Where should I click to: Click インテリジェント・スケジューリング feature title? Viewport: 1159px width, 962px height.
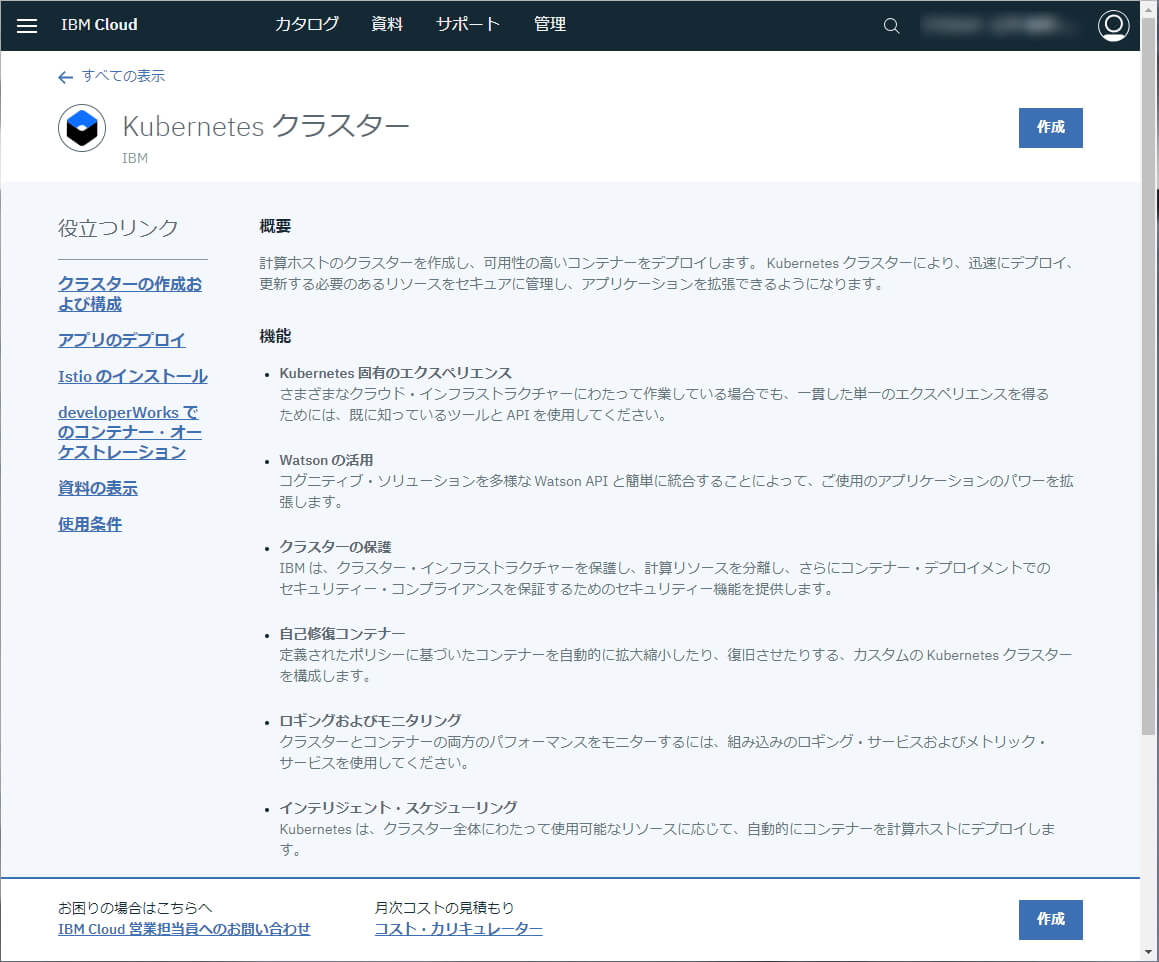pos(398,807)
